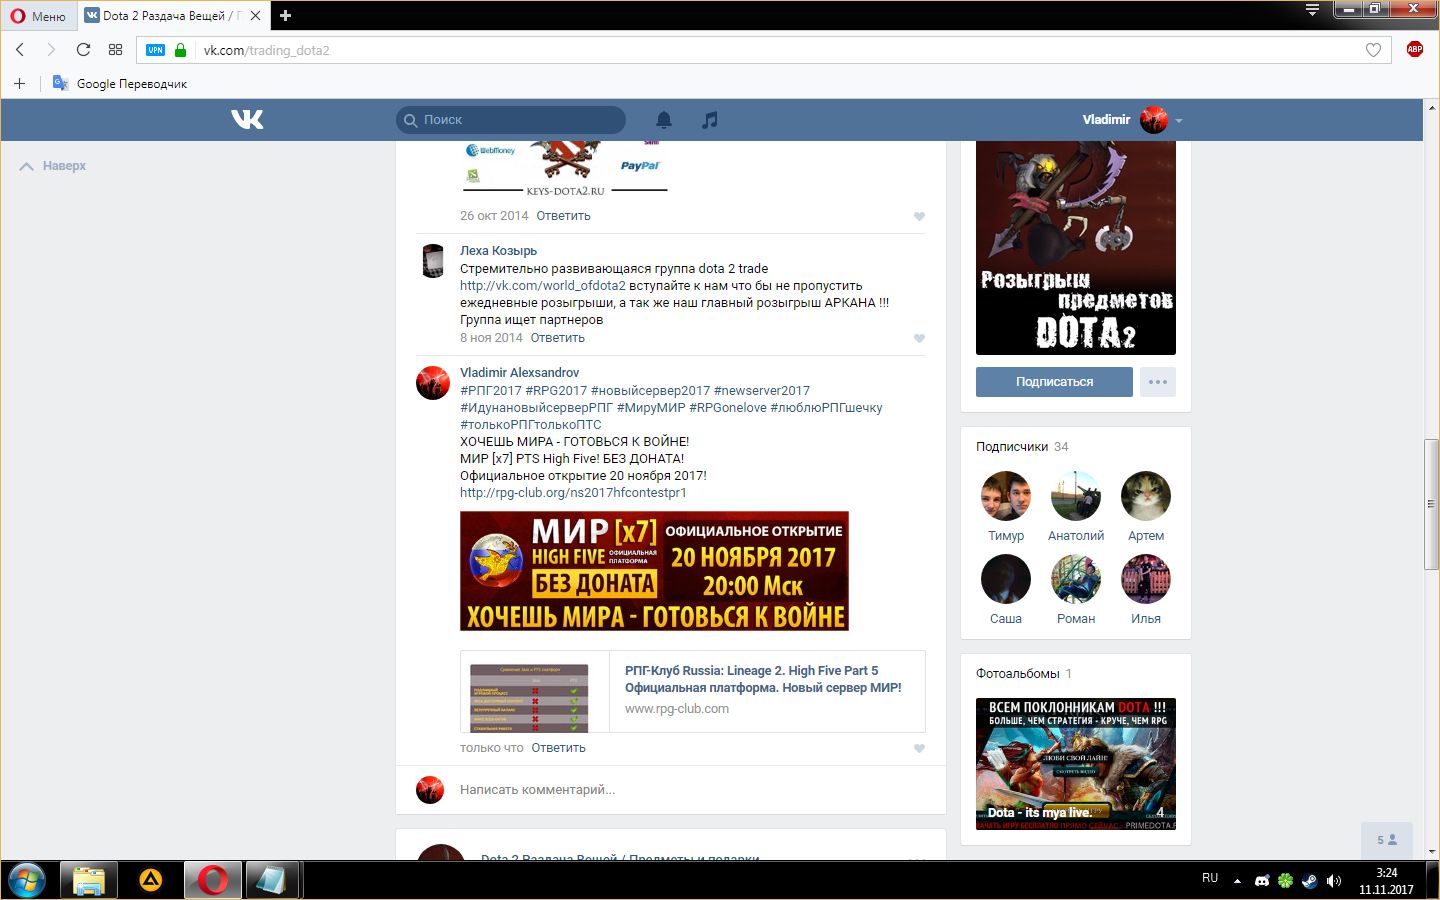Show hidden system tray icons arrow
This screenshot has width=1440, height=900.
[x=1237, y=881]
